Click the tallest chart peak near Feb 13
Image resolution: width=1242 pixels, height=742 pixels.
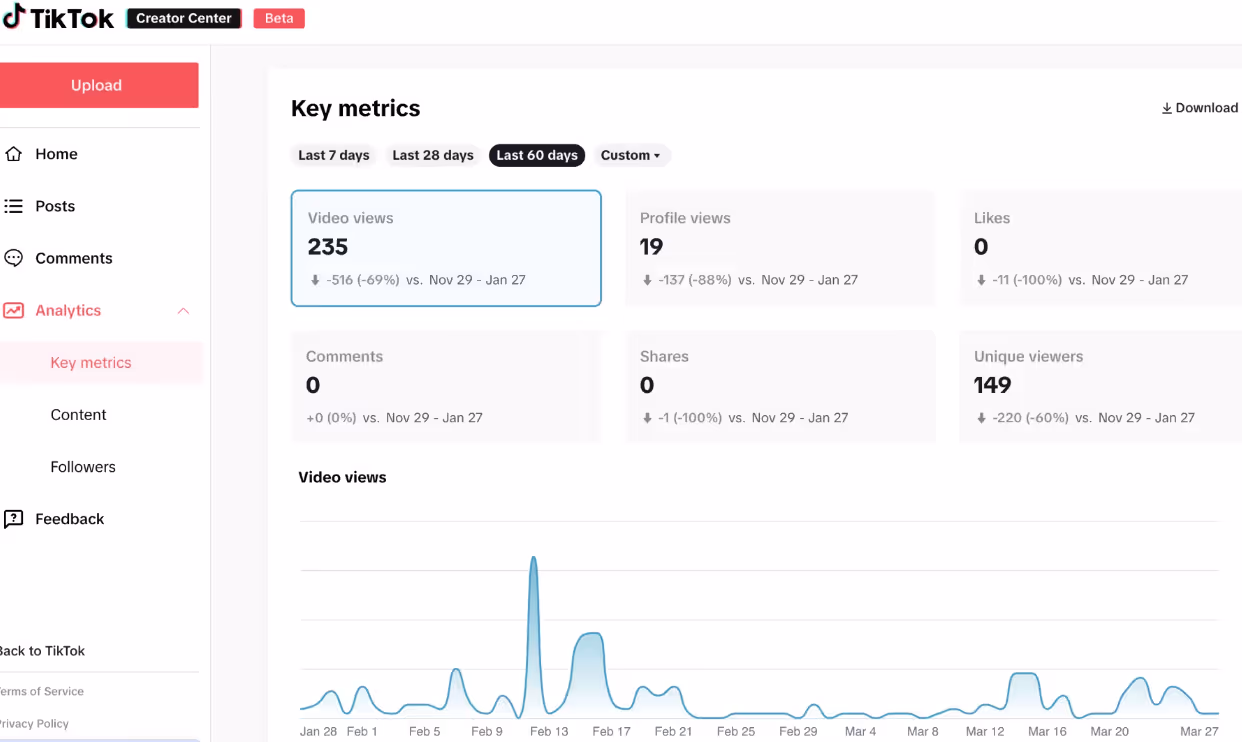[x=533, y=559]
